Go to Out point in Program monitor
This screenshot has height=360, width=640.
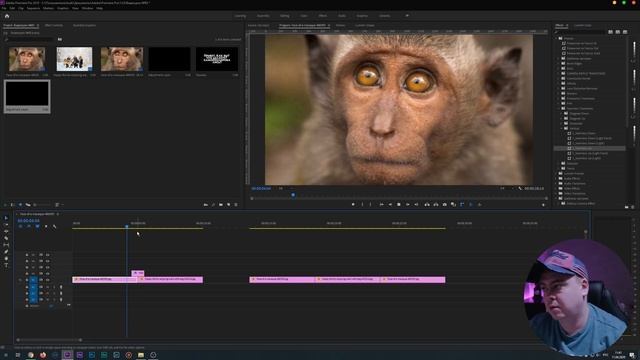pyautogui.click(x=416, y=204)
